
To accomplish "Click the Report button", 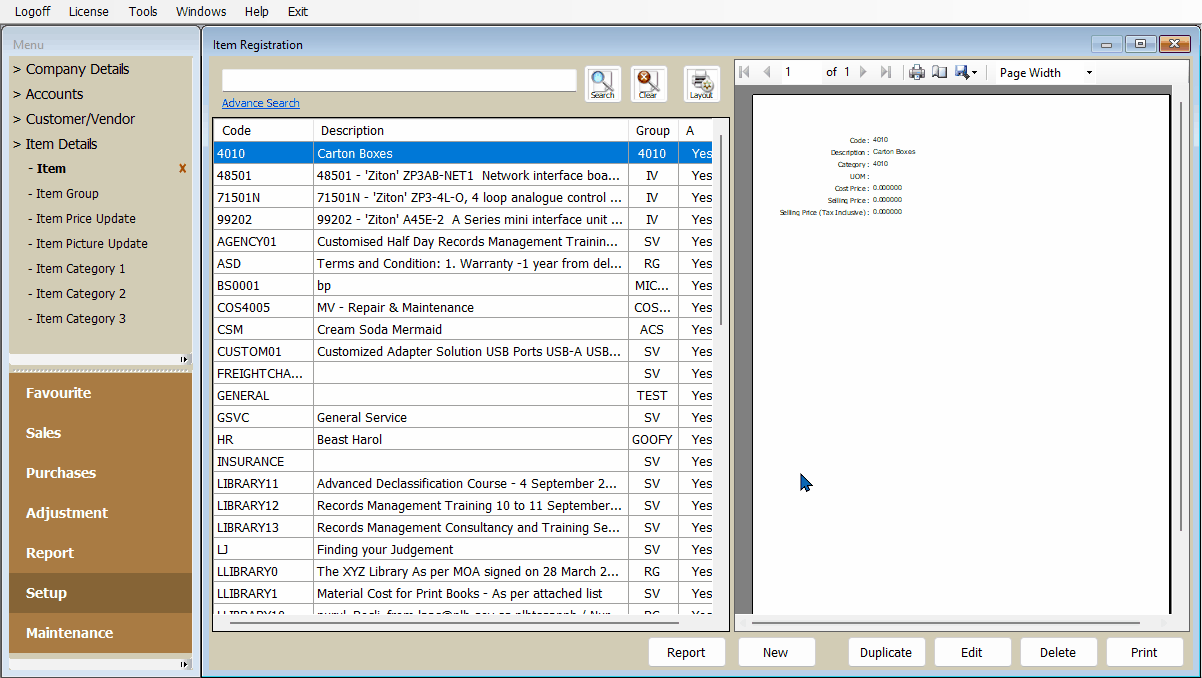I will click(x=686, y=652).
